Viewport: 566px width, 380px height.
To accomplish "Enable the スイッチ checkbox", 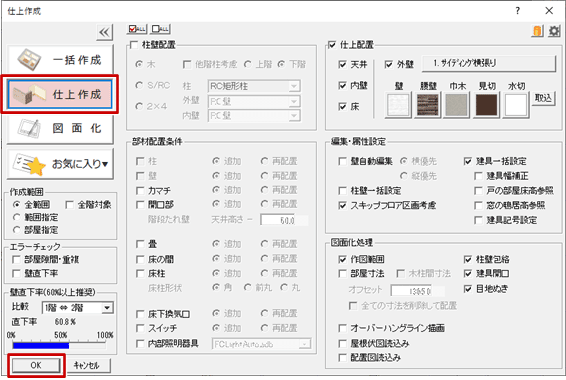I will click(x=140, y=328).
